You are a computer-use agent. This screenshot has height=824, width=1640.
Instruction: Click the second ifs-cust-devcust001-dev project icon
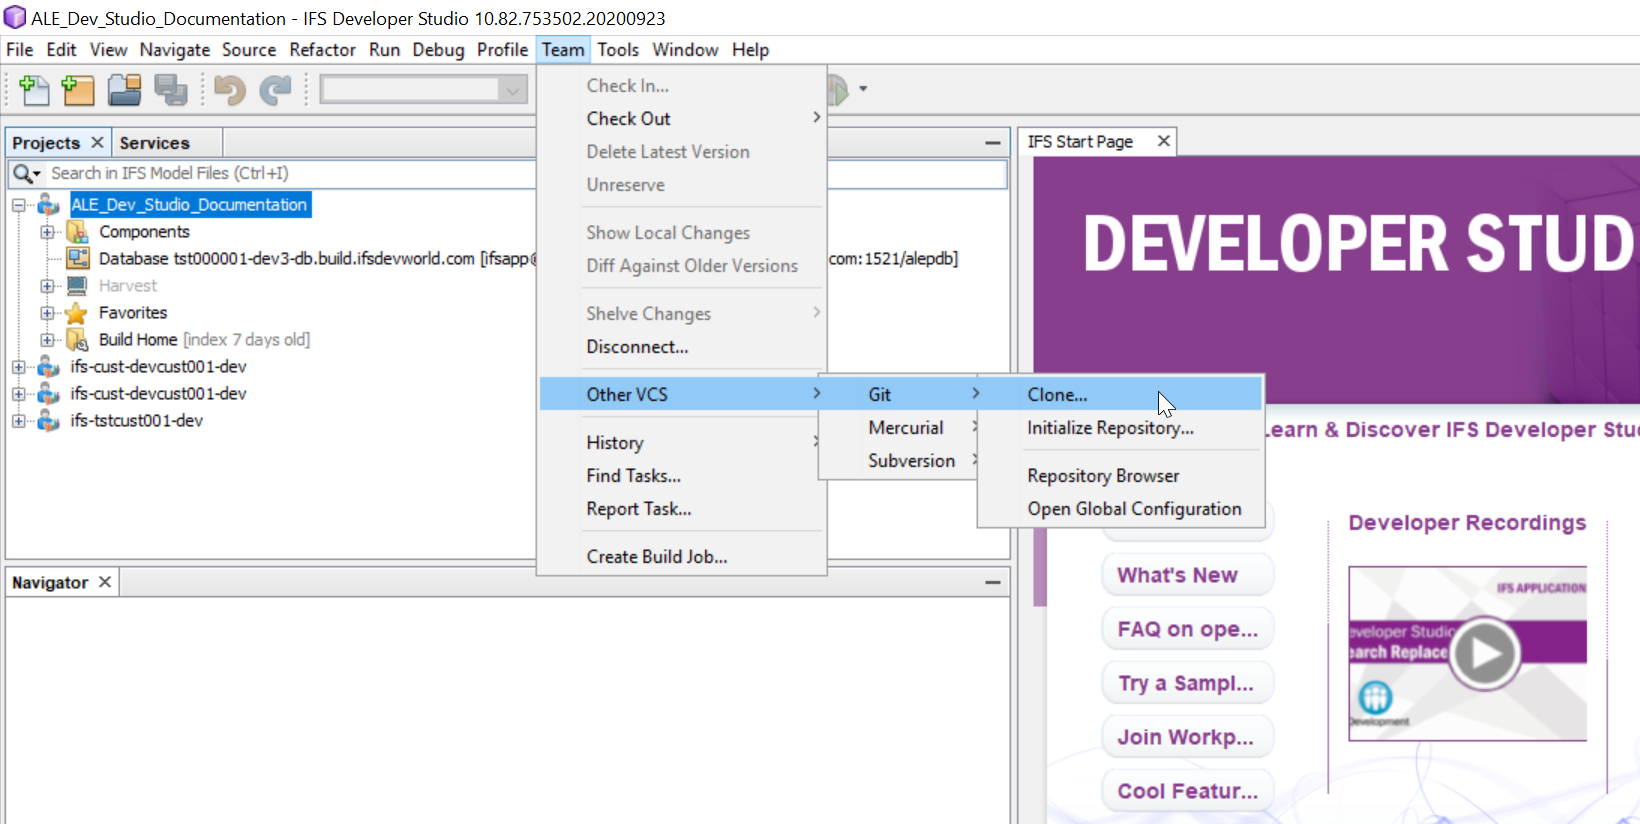click(x=48, y=394)
